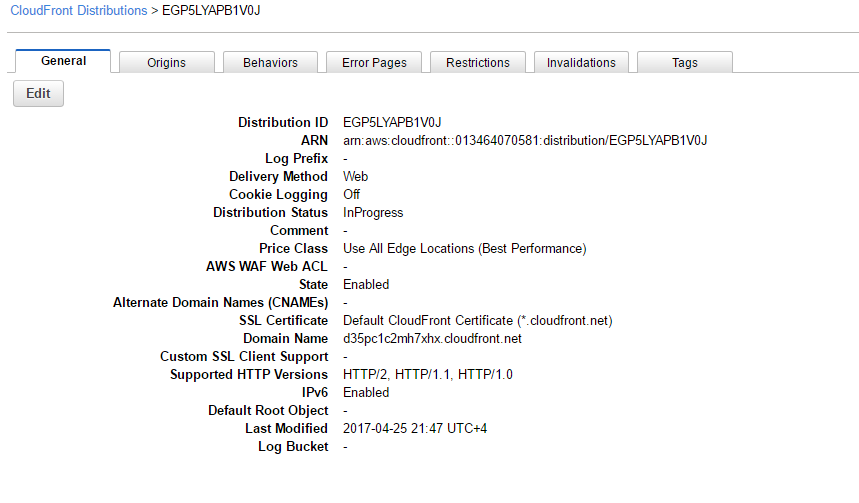The width and height of the screenshot is (859, 503).
Task: Open the Behaviors tab
Action: [270, 62]
